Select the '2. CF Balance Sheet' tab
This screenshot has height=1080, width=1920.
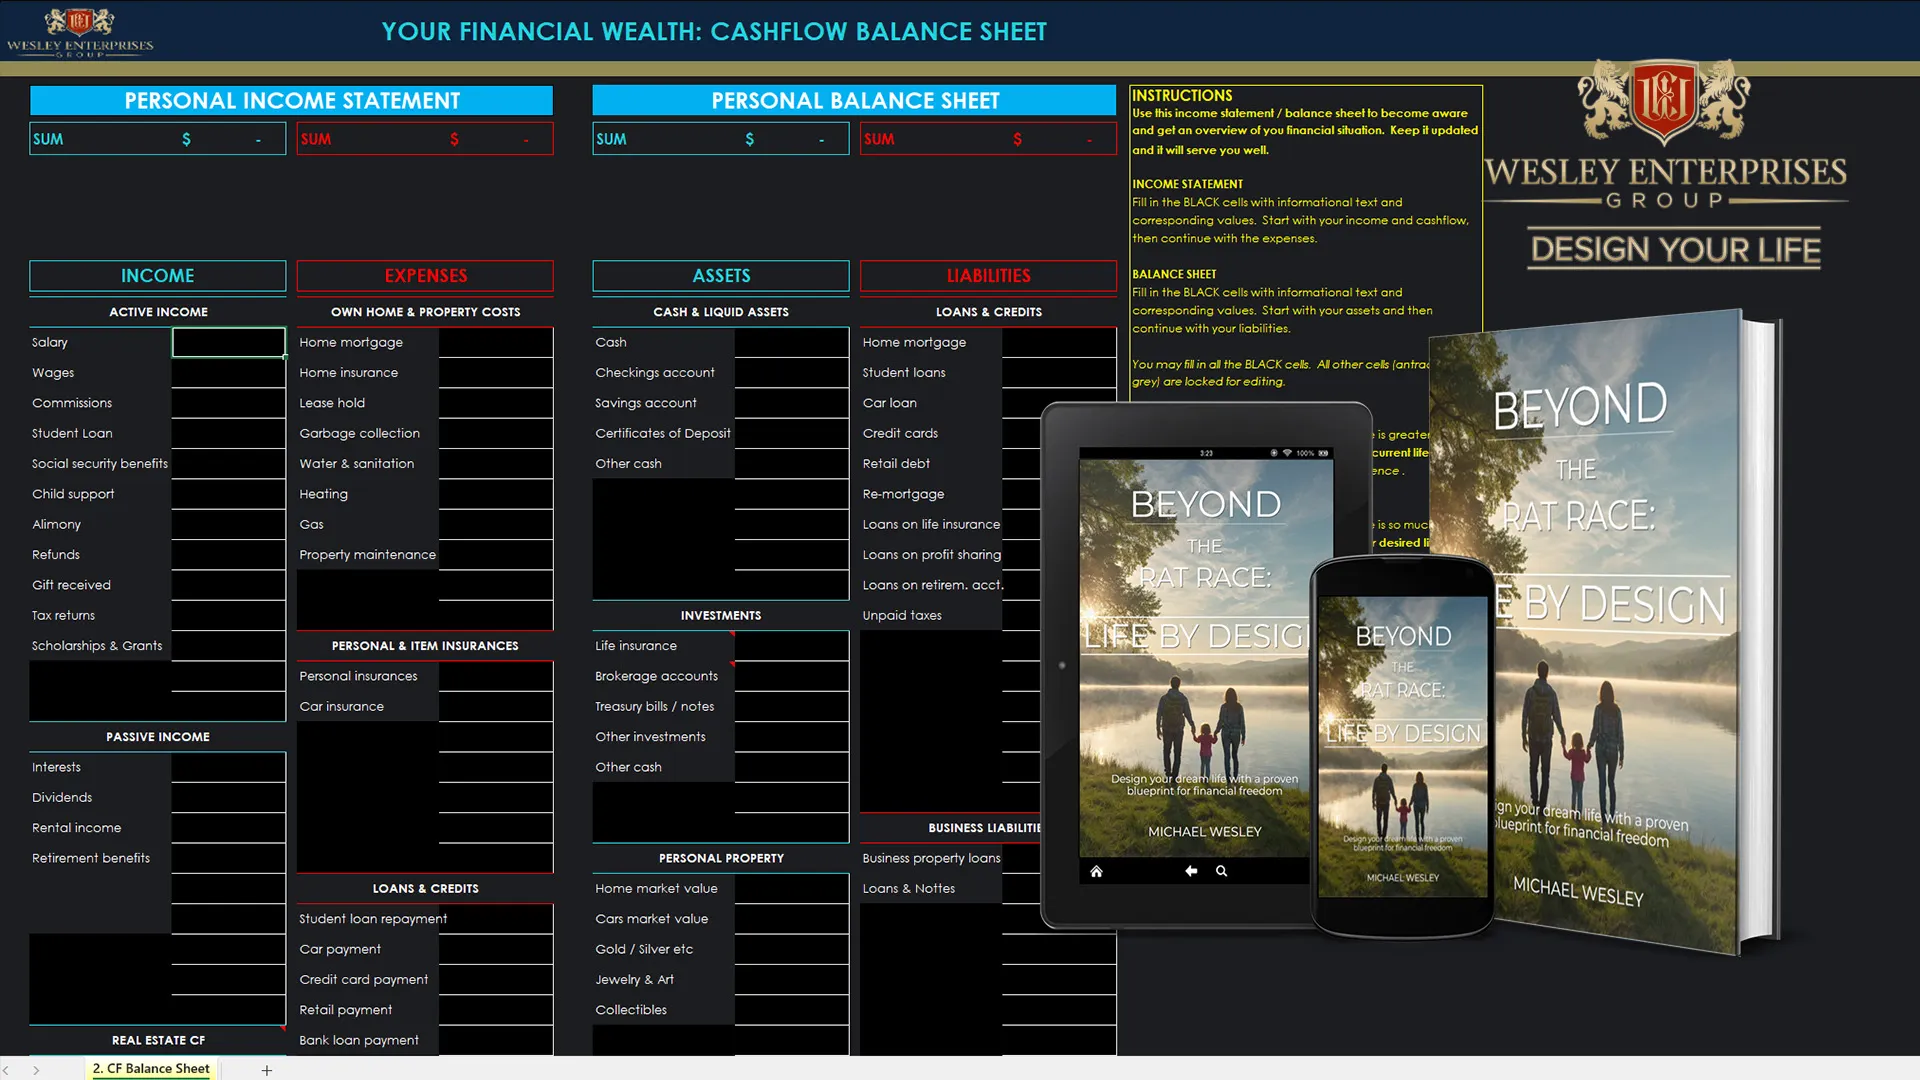click(151, 1069)
